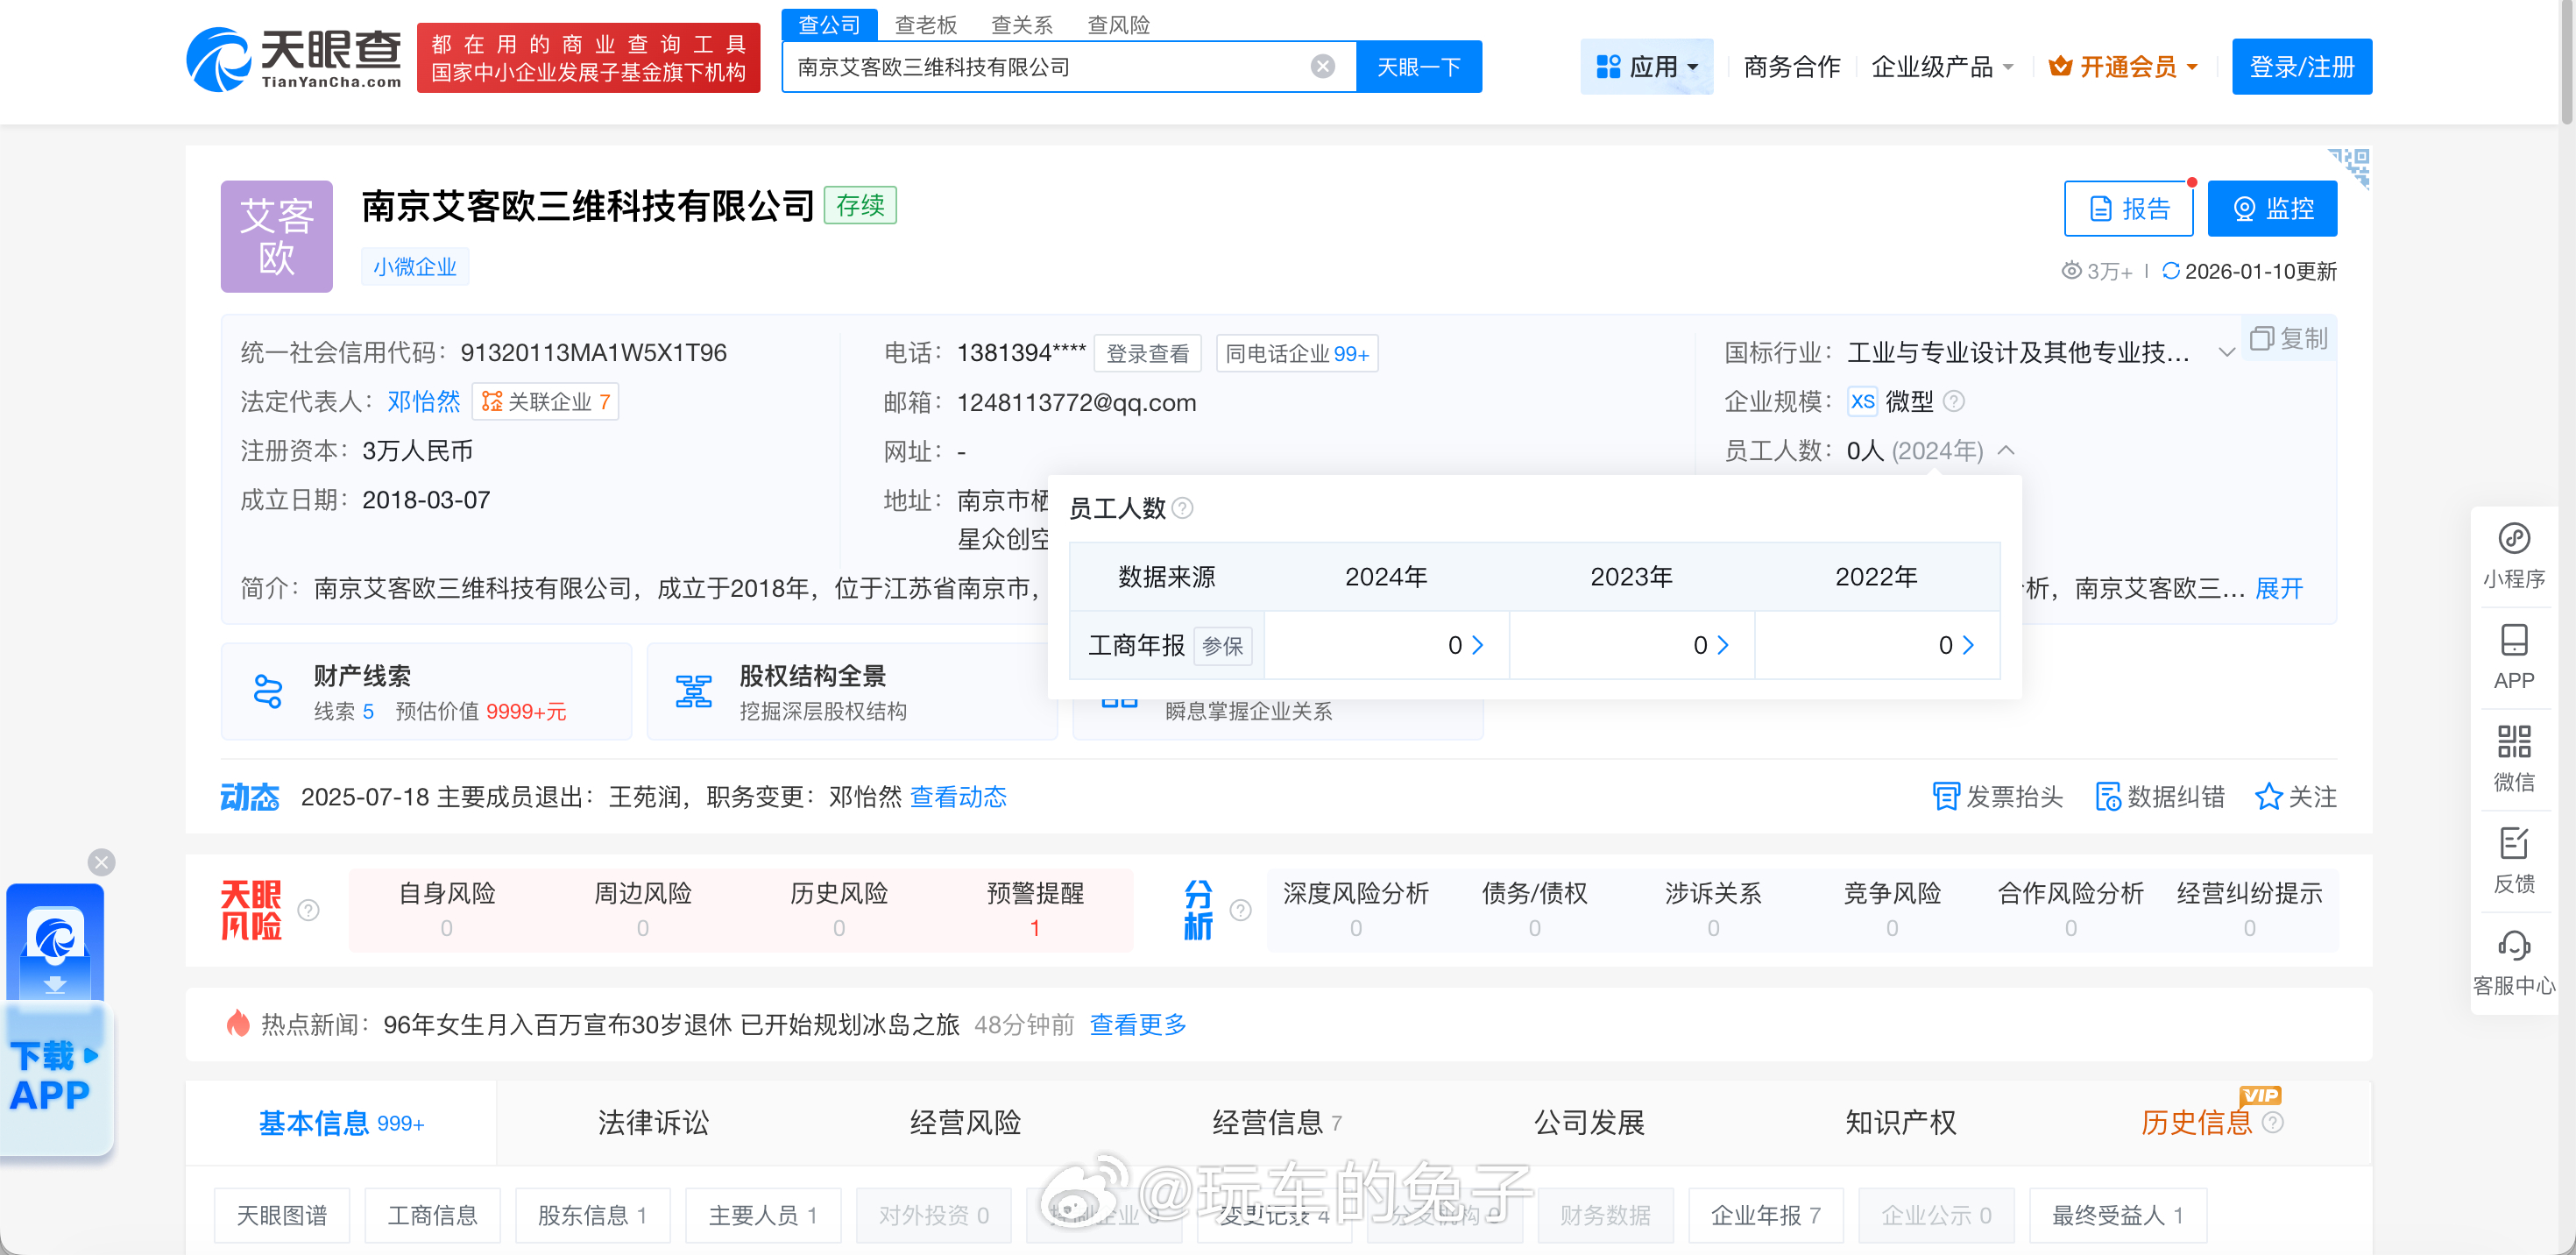Open legal representative 邓怡然 link
The width and height of the screenshot is (2576, 1255).
423,401
